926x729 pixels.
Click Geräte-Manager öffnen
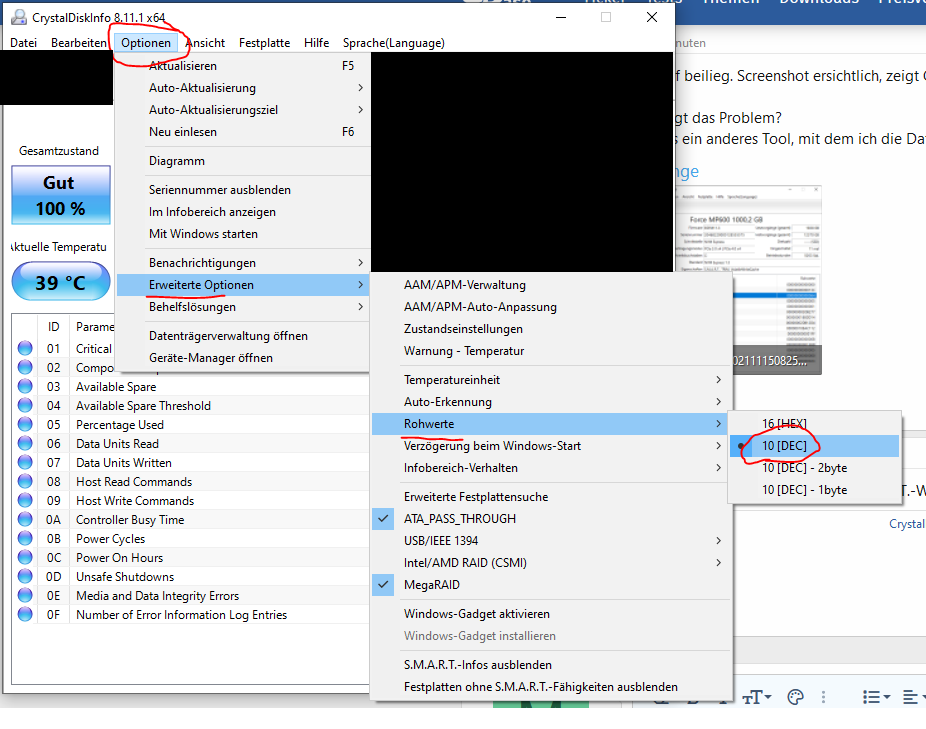(x=243, y=358)
